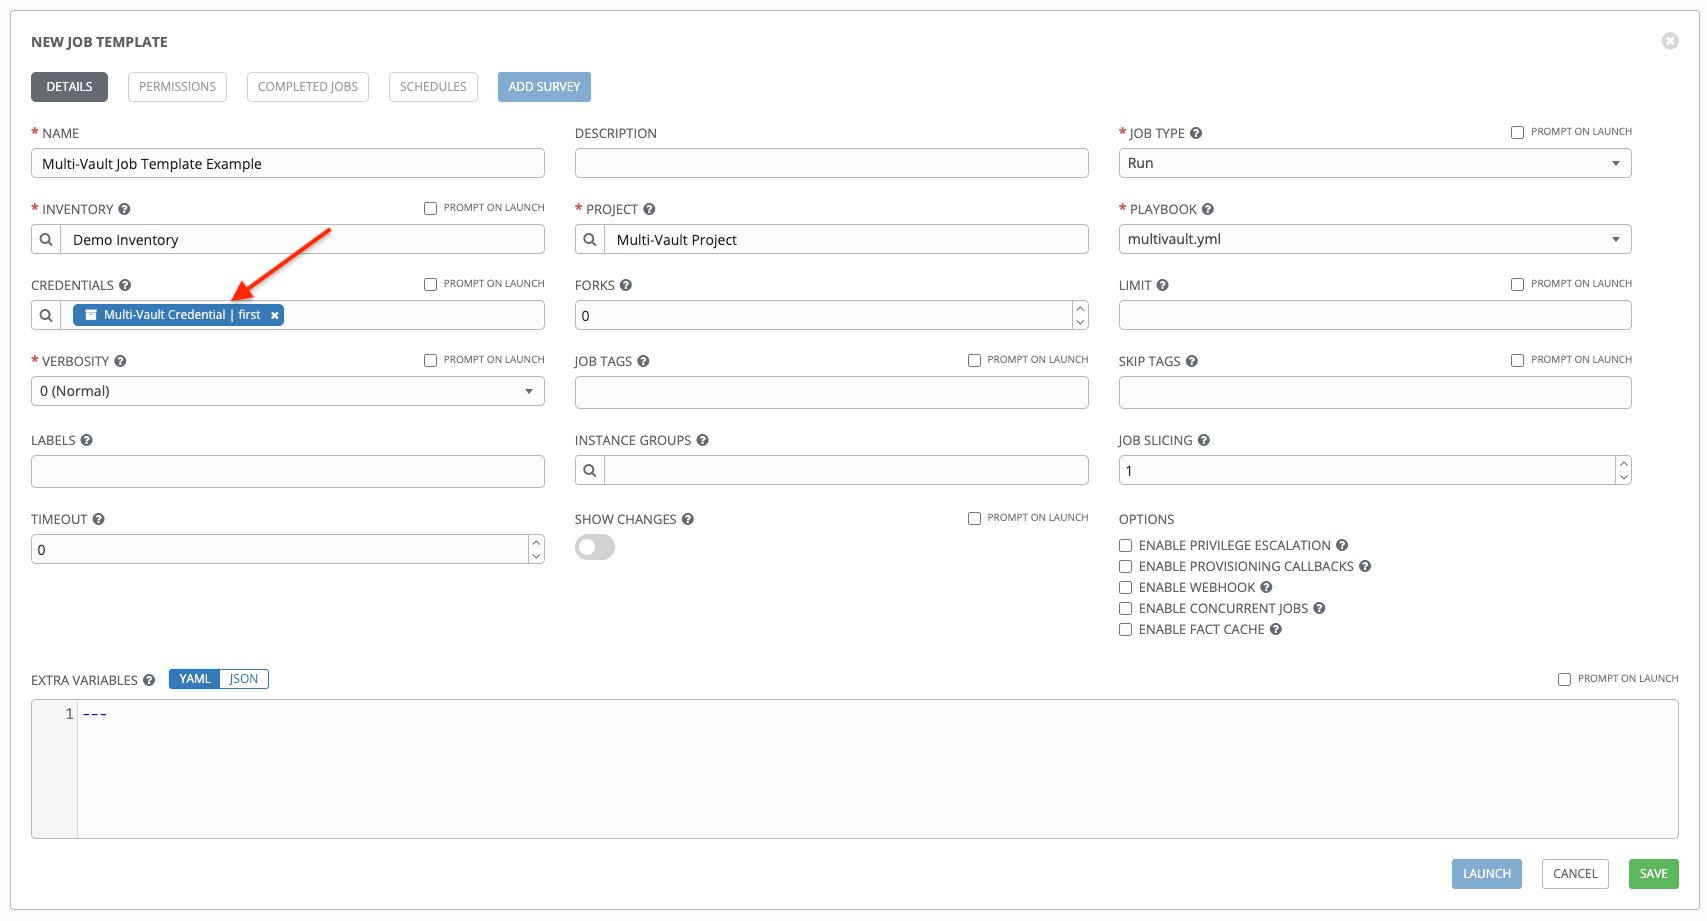Click the Inventory lookup search icon

(46, 240)
